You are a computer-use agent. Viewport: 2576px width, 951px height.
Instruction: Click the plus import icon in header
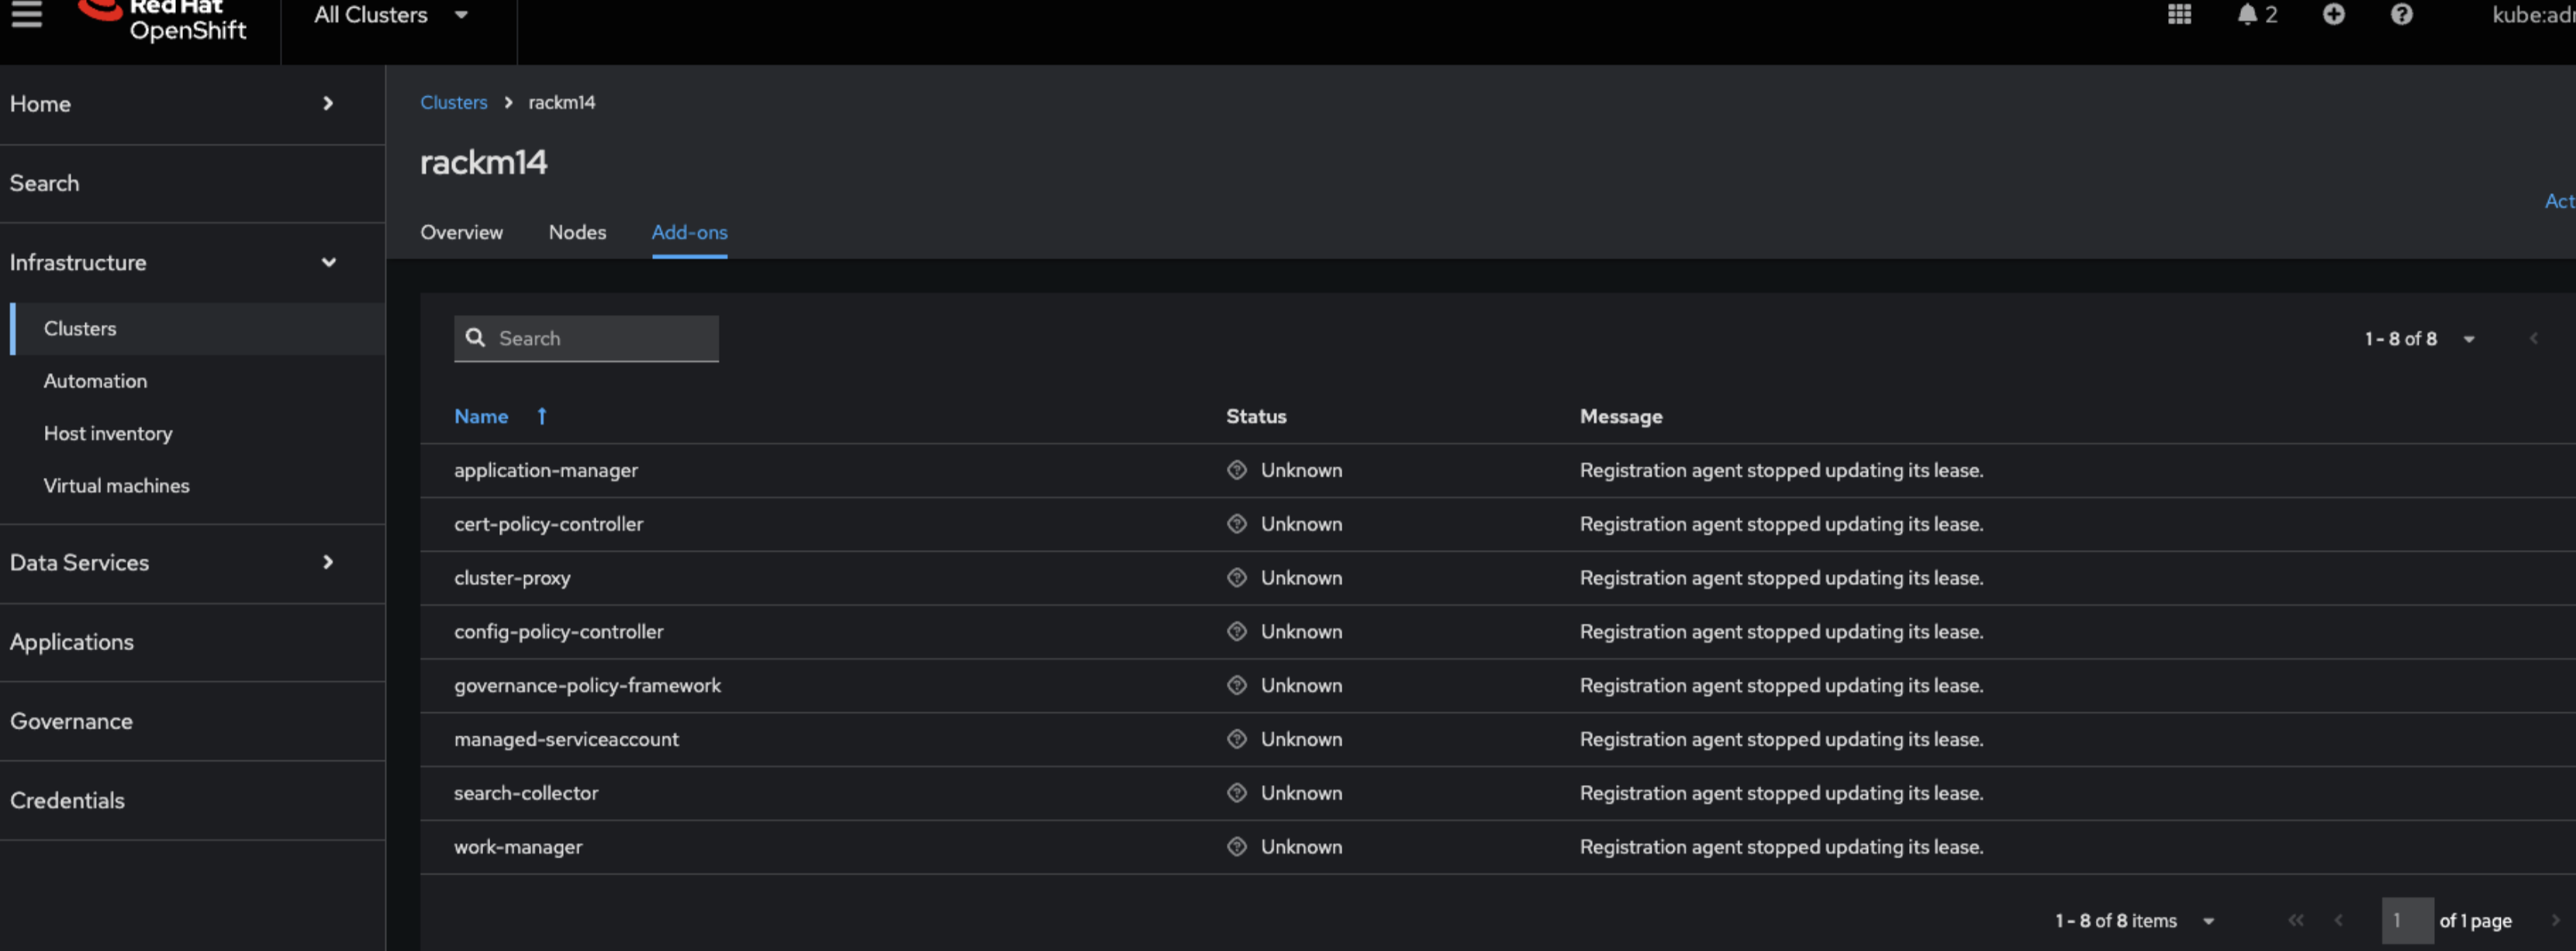(x=2333, y=14)
